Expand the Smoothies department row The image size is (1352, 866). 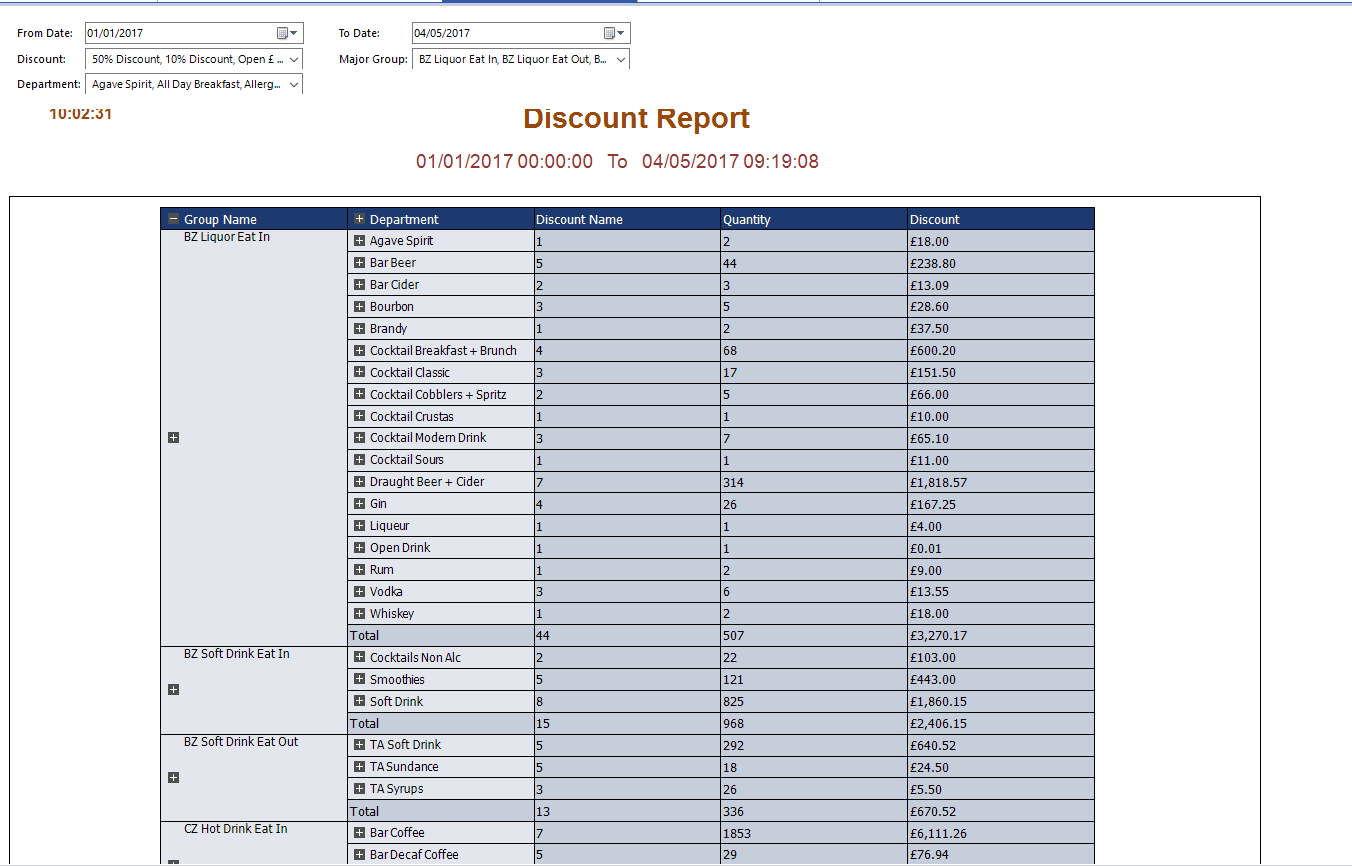359,679
